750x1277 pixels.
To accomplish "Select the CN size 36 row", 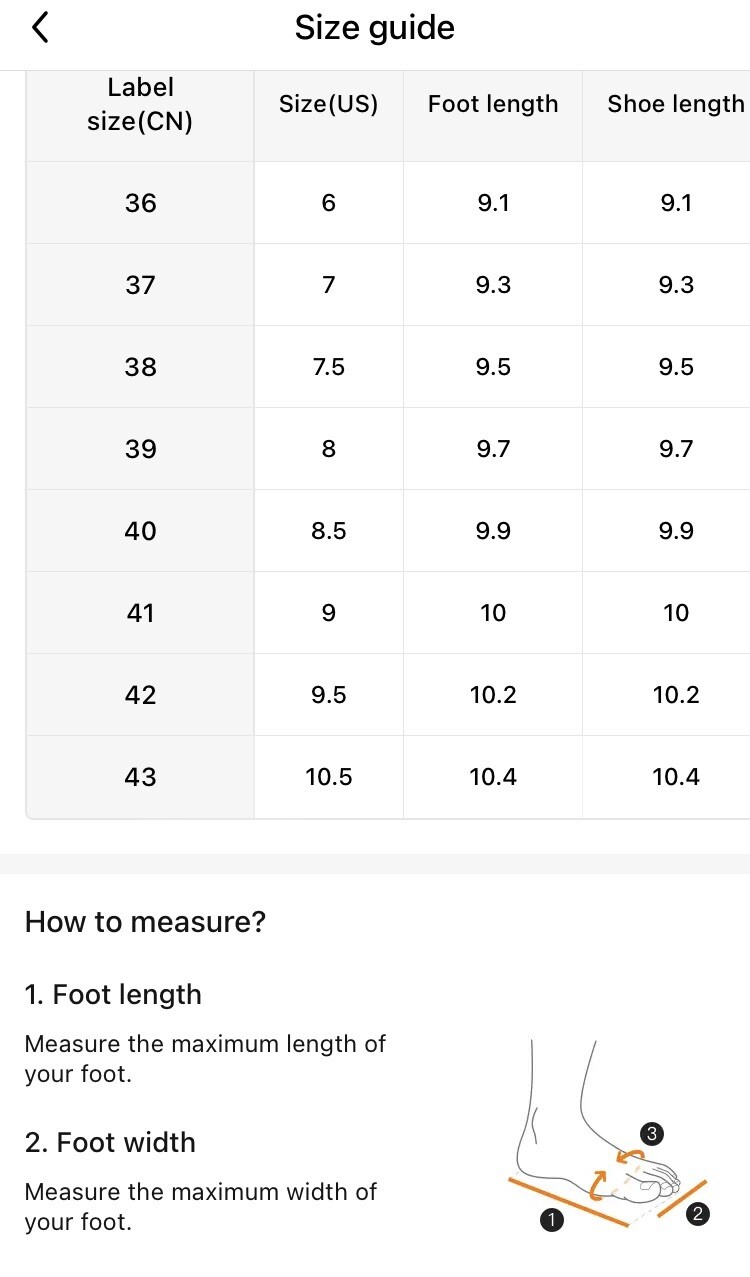I will (388, 203).
